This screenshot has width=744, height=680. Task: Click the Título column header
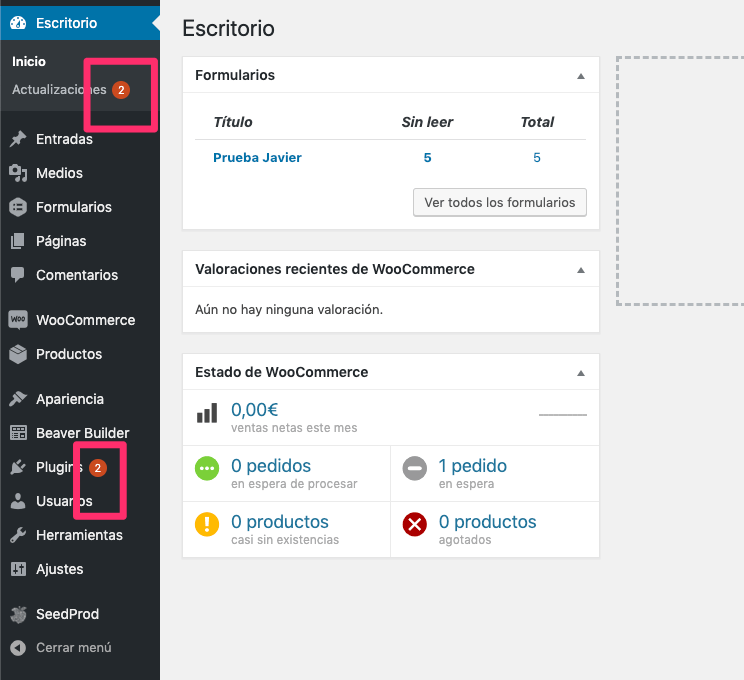point(232,122)
